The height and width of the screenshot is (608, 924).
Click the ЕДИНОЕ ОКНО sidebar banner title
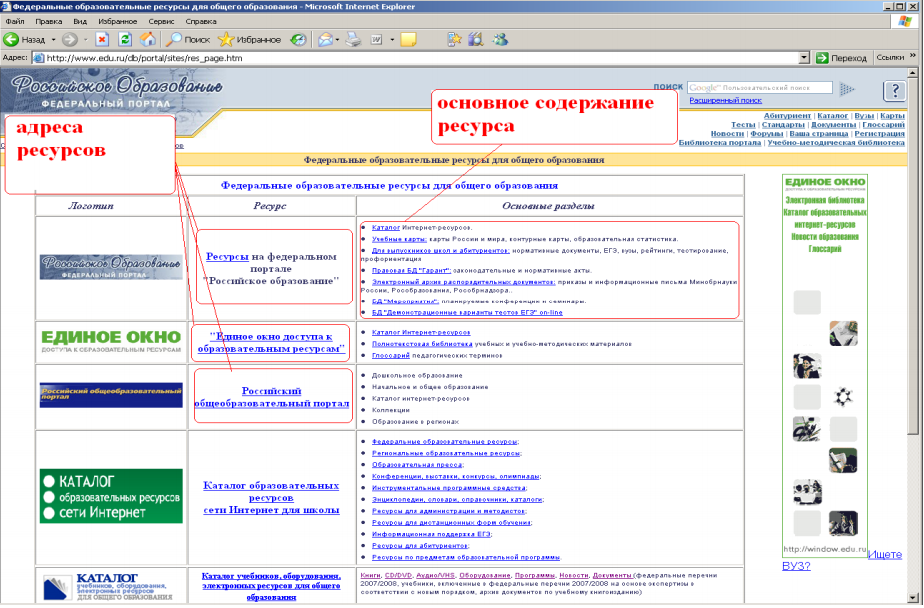click(825, 182)
